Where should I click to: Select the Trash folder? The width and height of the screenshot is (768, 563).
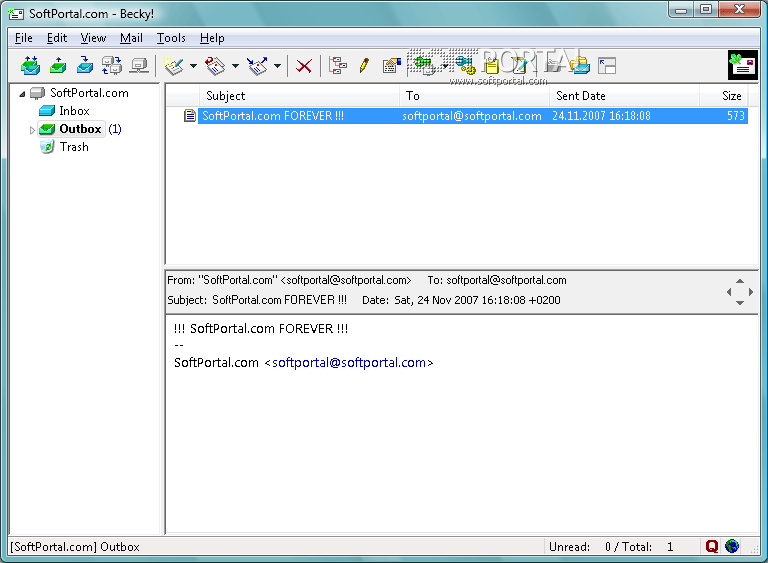pyautogui.click(x=74, y=147)
